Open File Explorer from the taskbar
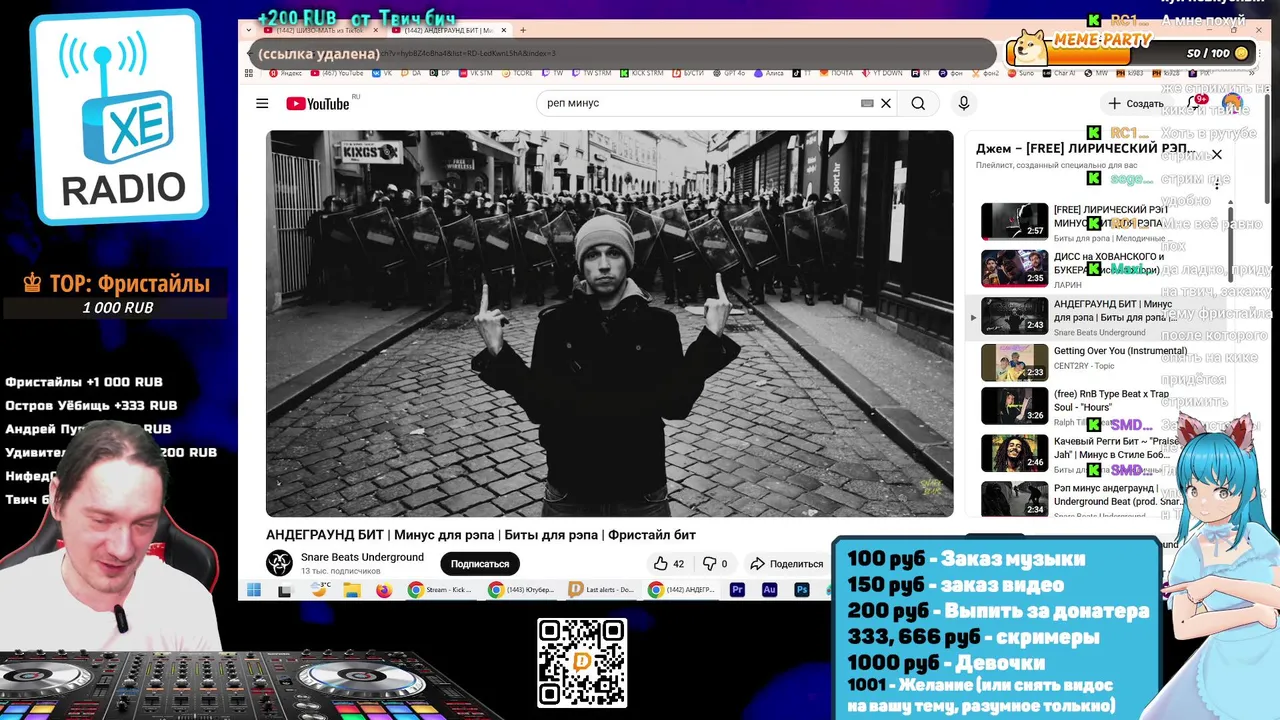Image resolution: width=1280 pixels, height=720 pixels. click(352, 590)
